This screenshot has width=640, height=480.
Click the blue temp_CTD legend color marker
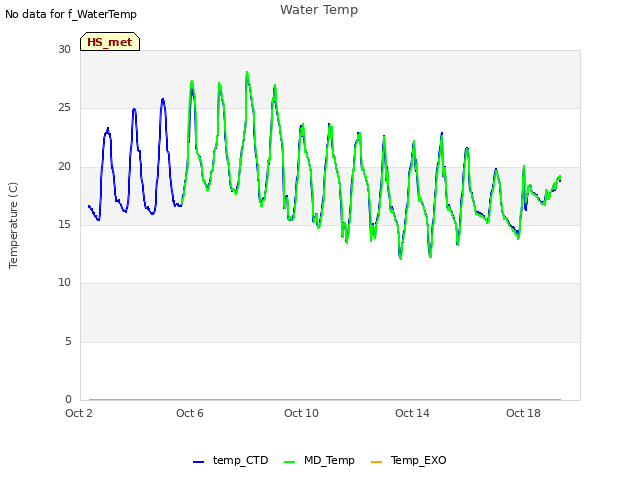point(198,462)
